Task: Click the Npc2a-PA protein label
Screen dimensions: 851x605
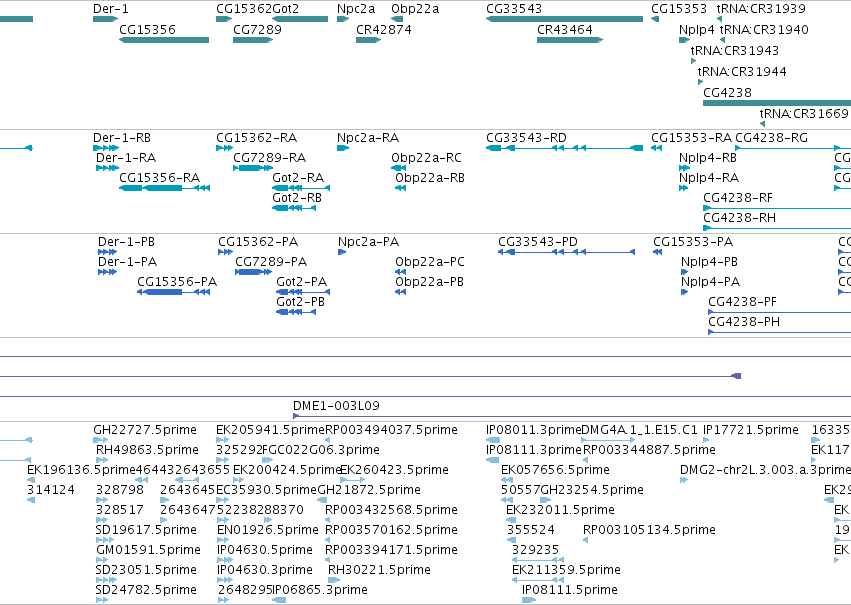Action: coord(369,242)
